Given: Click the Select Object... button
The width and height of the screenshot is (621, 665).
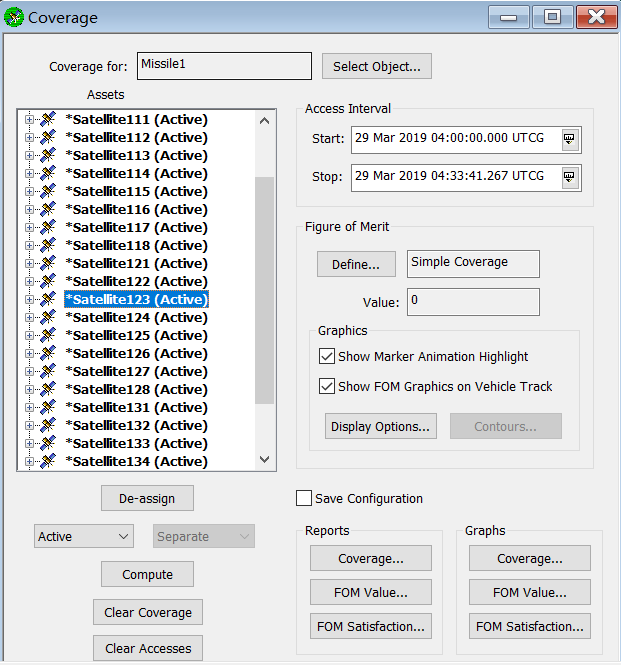Looking at the screenshot, I should click(x=377, y=66).
